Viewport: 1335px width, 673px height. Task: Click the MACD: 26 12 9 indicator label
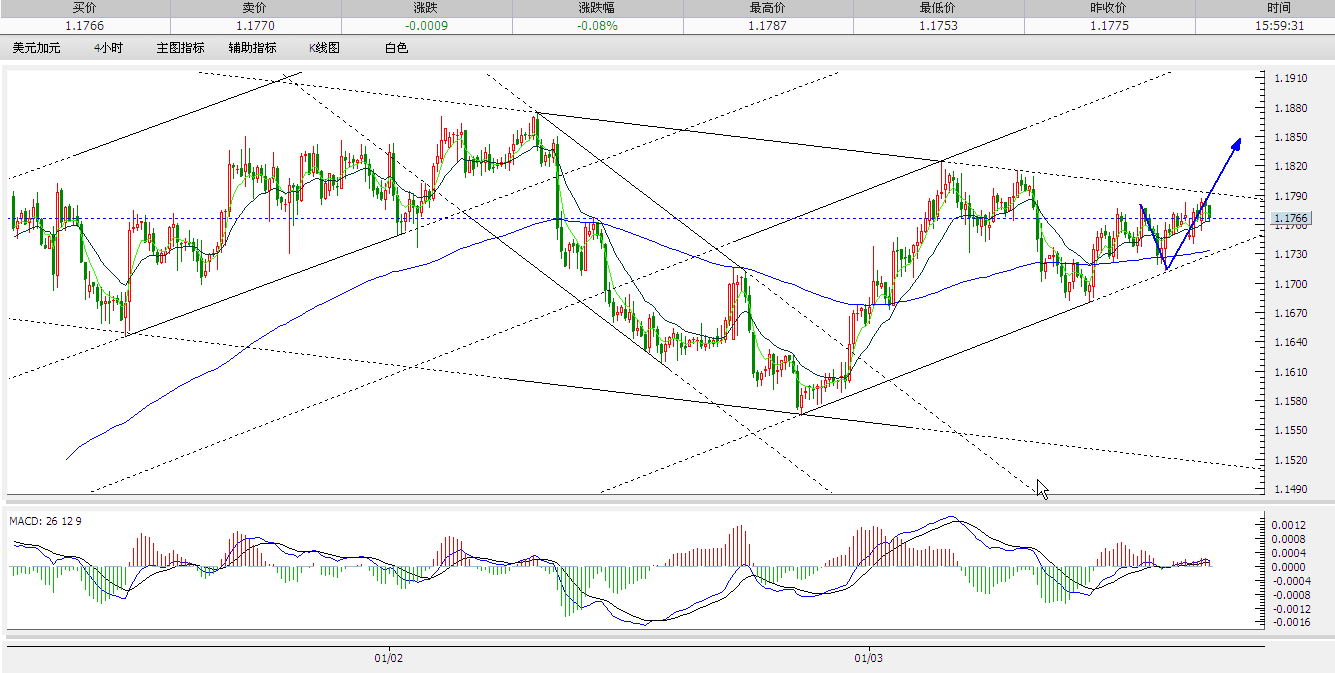pyautogui.click(x=44, y=519)
